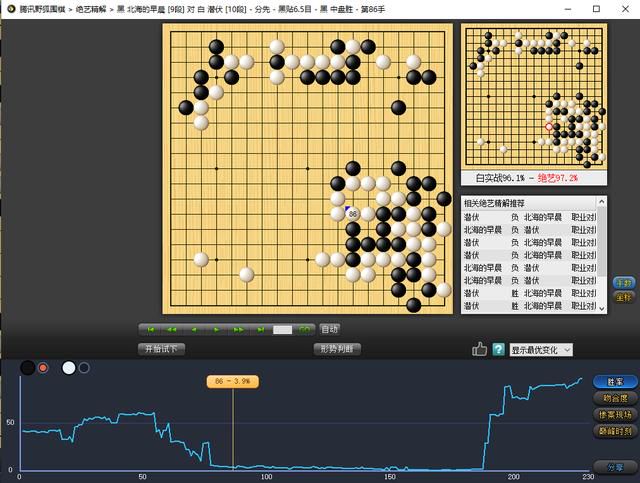The image size is (640, 483).
Task: Click the 白实战96.1% - 绝艺97.2% text
Action: click(x=527, y=178)
